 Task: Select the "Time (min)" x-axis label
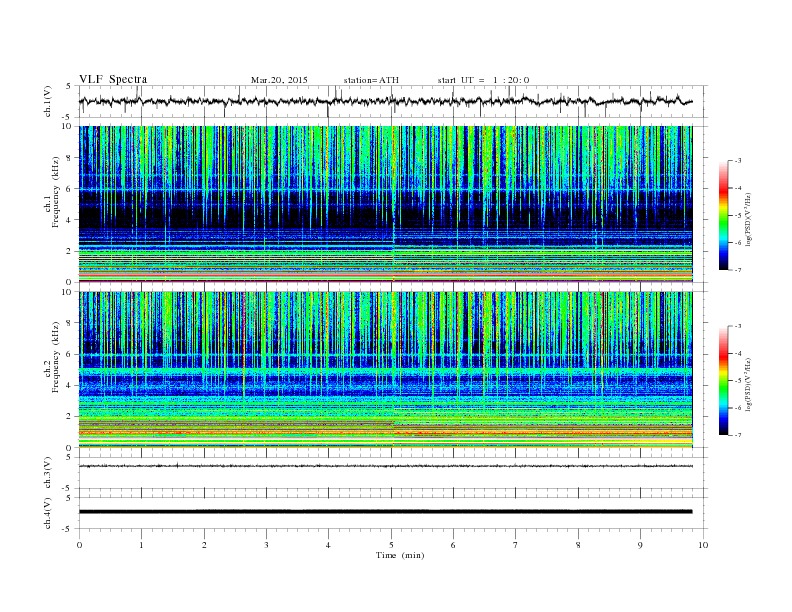(x=400, y=555)
